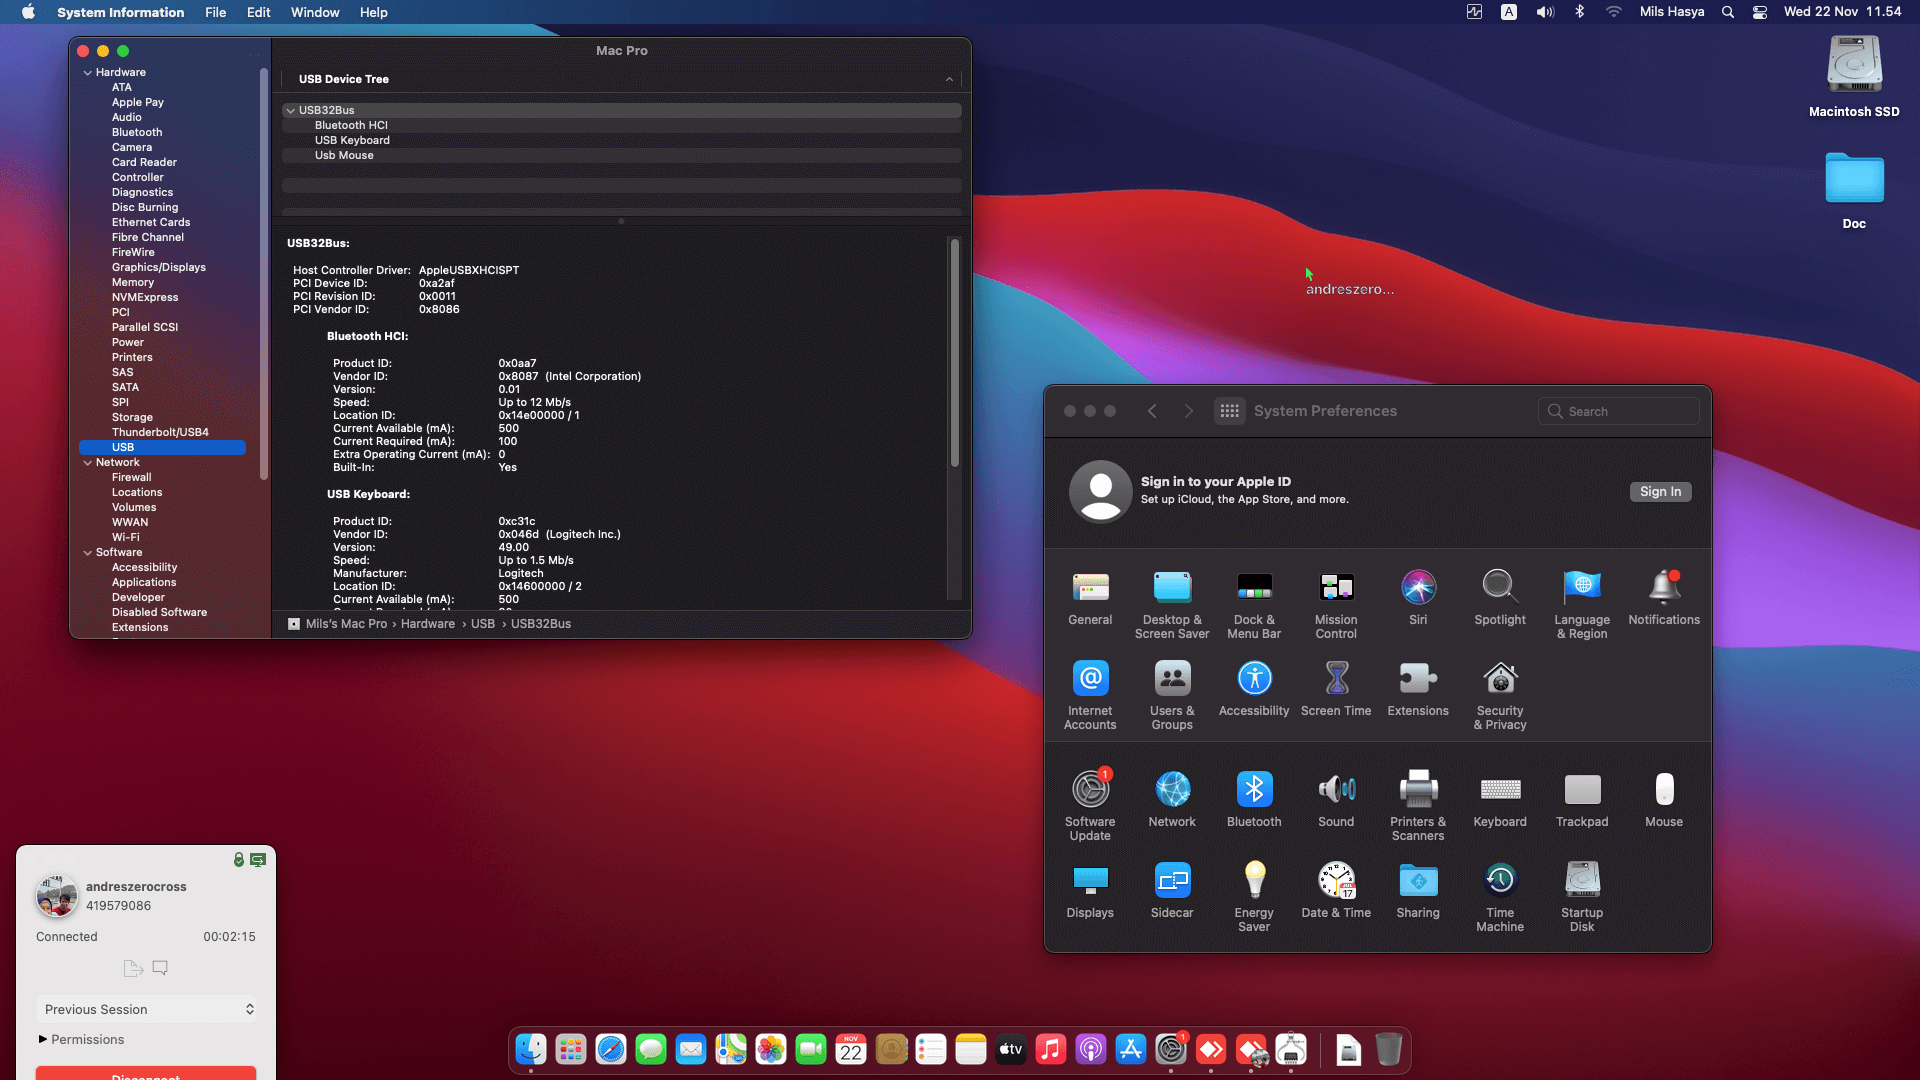
Task: Open Spotlight preferences pane
Action: tap(1500, 598)
